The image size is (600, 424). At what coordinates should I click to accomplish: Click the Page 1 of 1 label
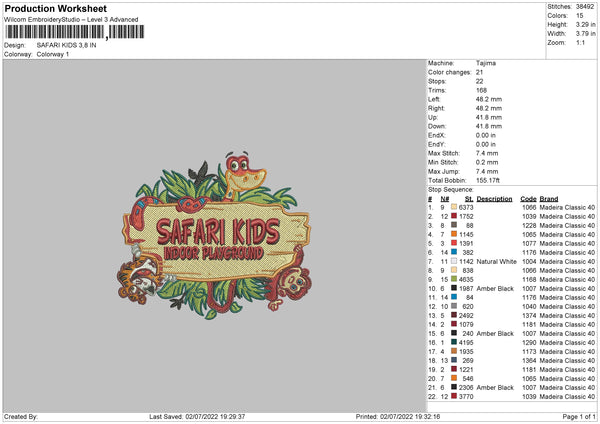[x=579, y=416]
